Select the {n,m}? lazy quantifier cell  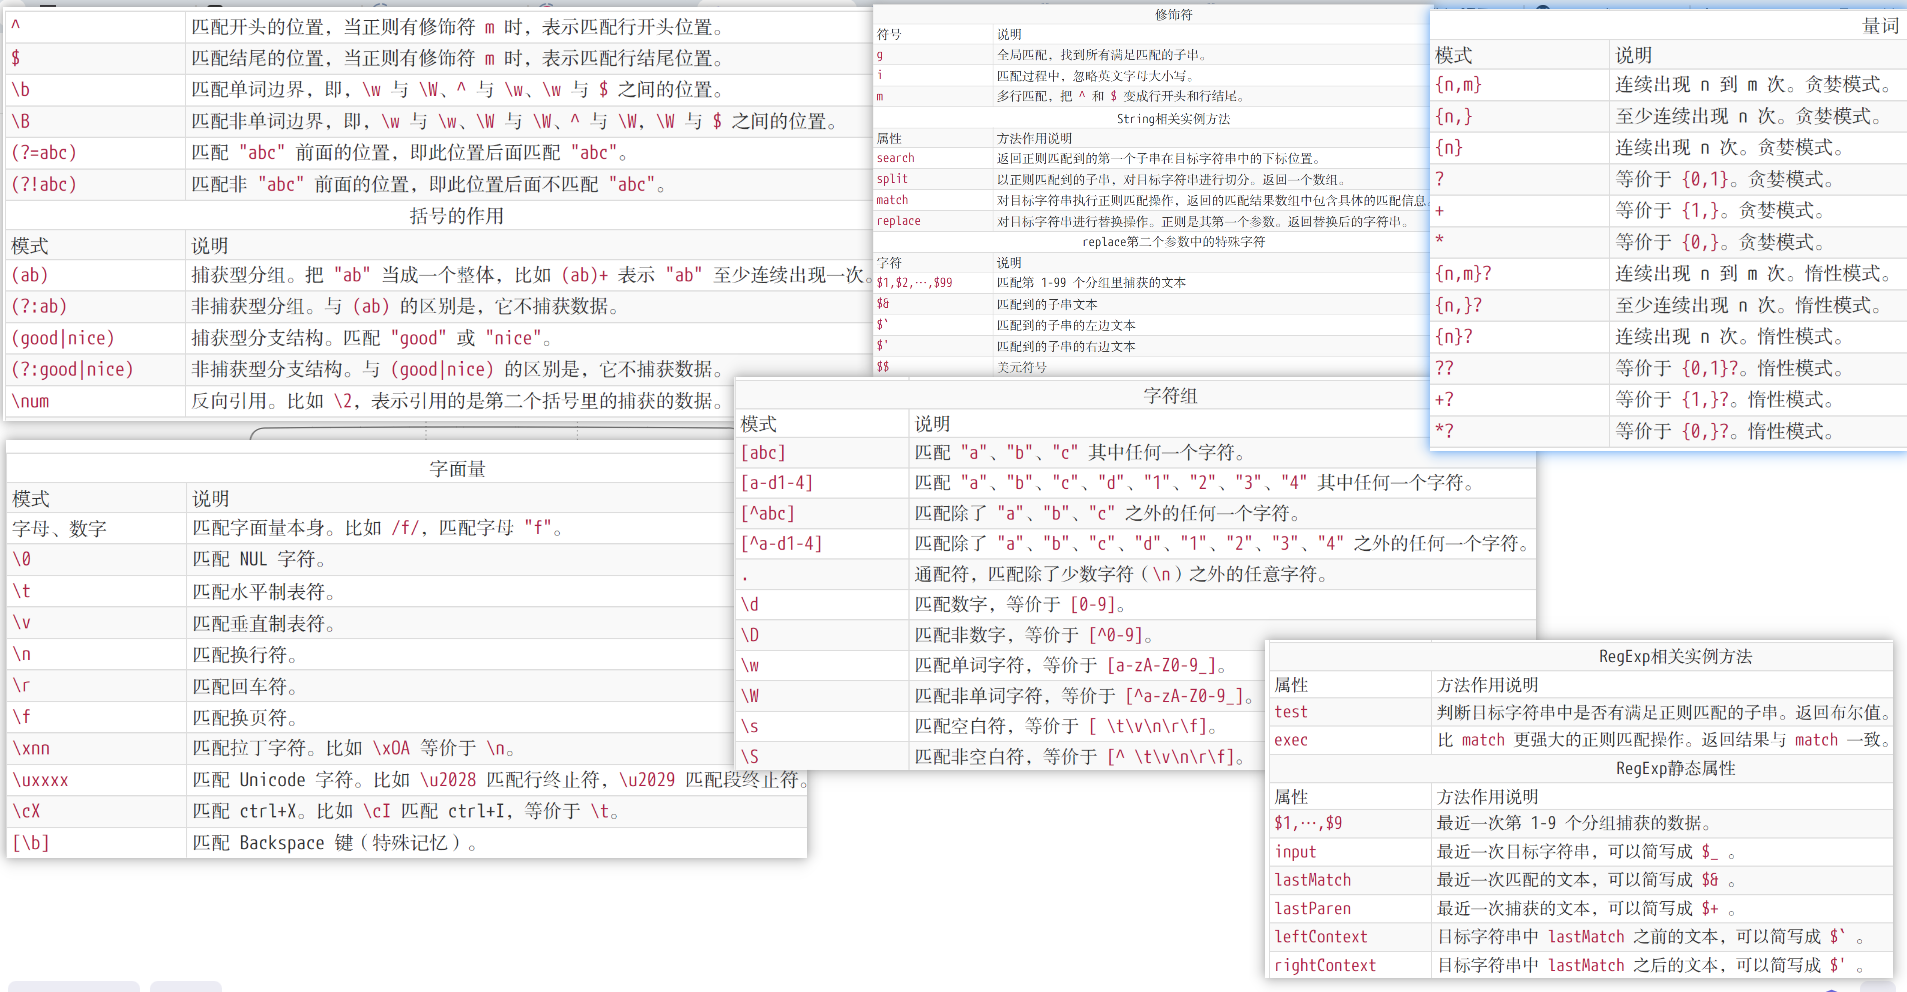(1464, 274)
